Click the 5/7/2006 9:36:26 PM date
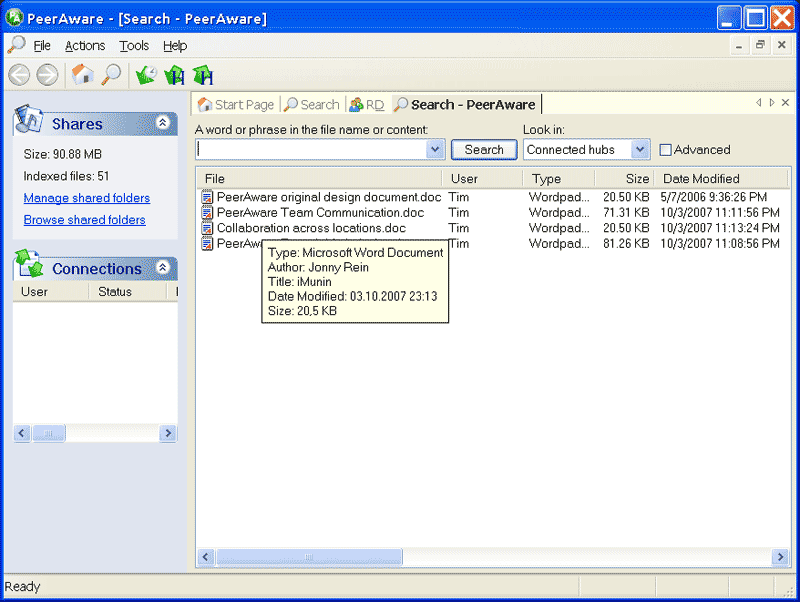 [713, 197]
